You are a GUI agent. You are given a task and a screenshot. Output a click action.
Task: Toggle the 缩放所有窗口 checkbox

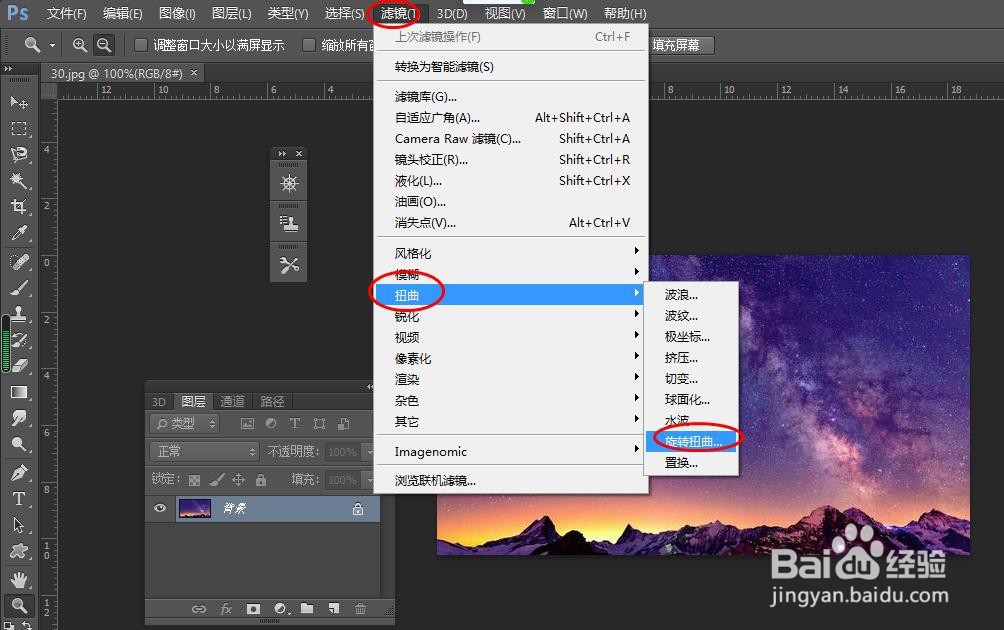(x=310, y=44)
